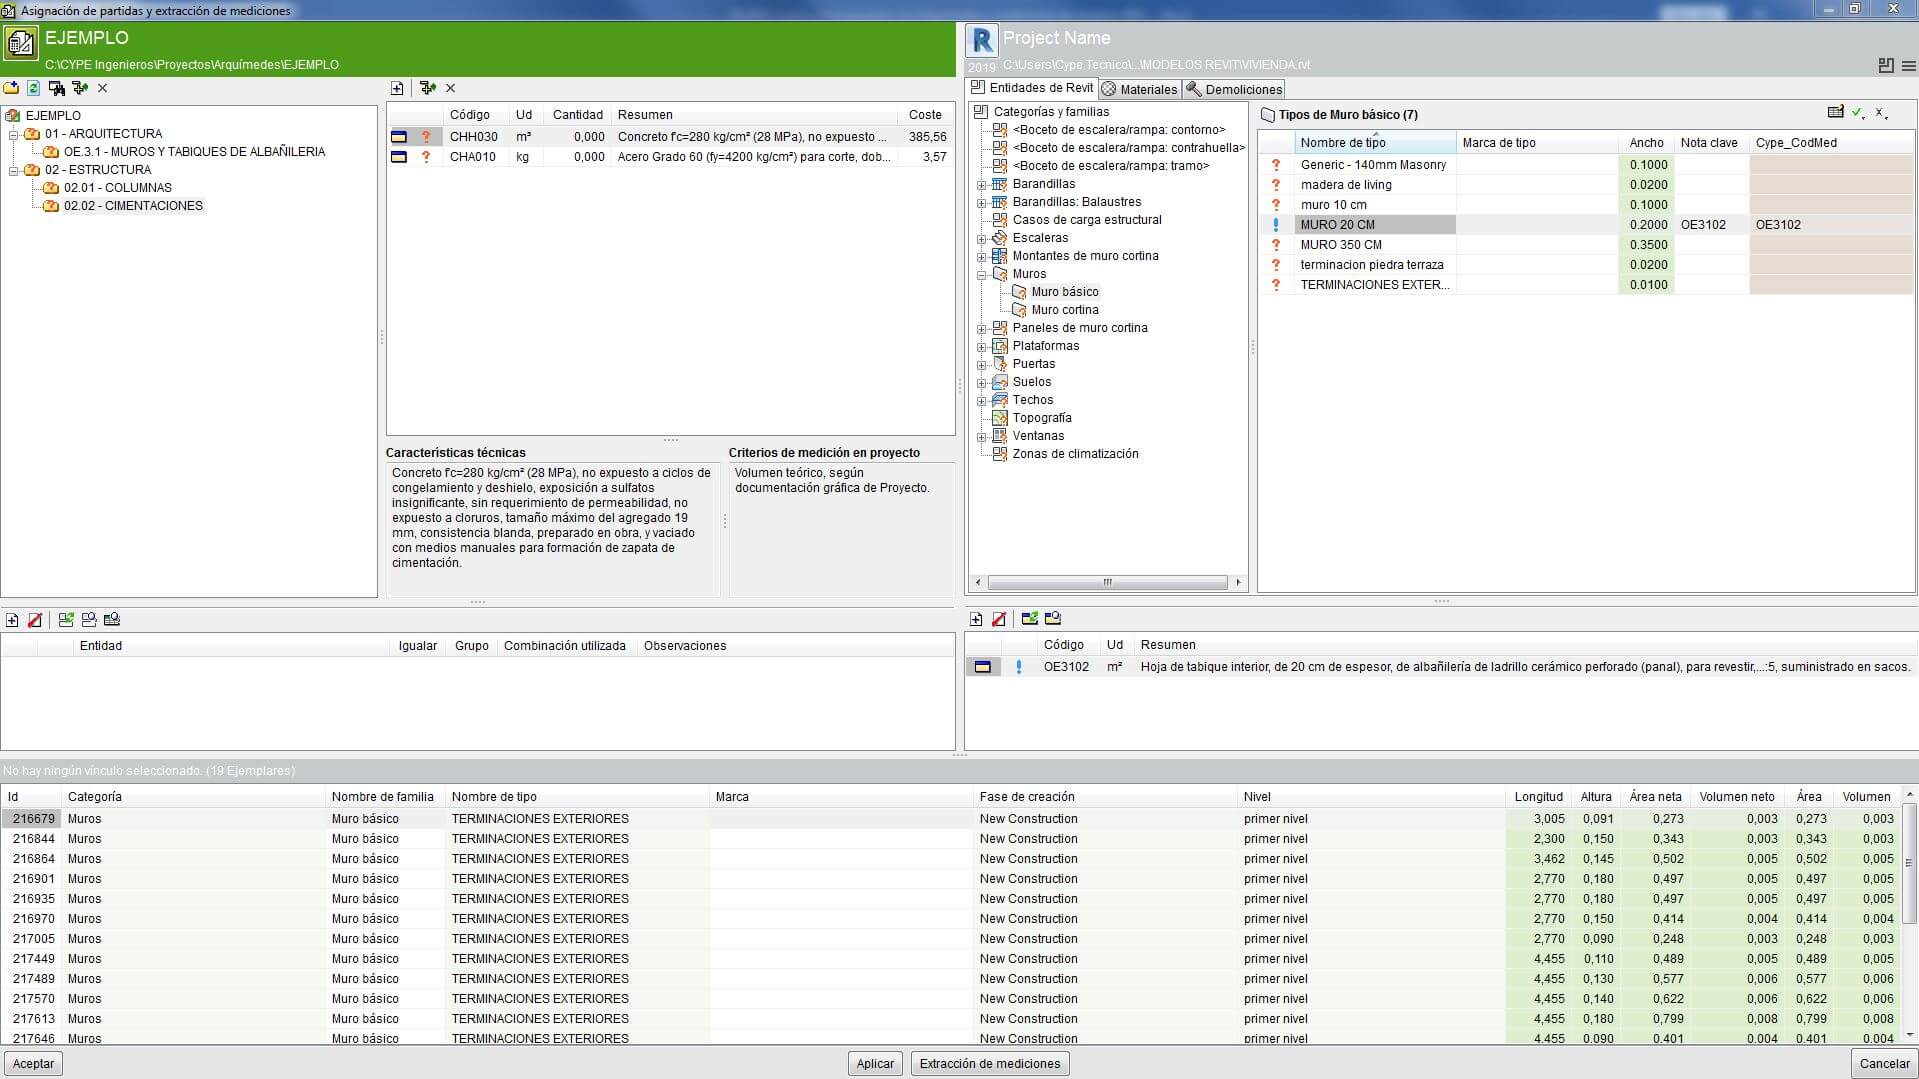1919x1079 pixels.
Task: Select 02.01 - COLUMNAS chapter
Action: point(117,188)
